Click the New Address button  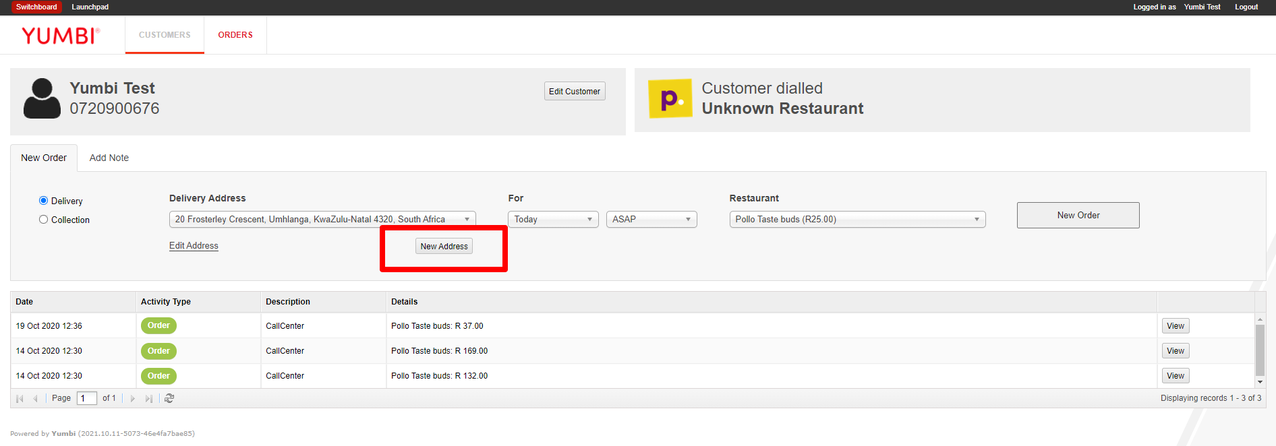(x=444, y=246)
